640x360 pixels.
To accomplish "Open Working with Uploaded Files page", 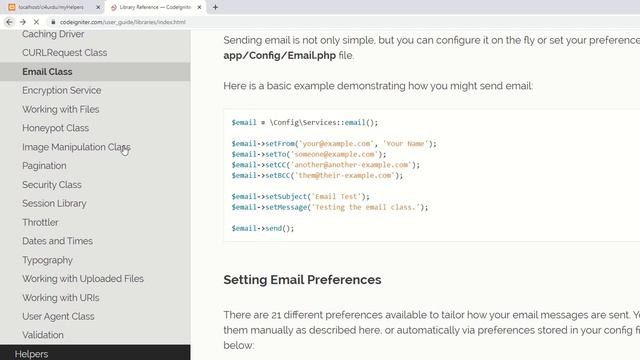I will [83, 279].
